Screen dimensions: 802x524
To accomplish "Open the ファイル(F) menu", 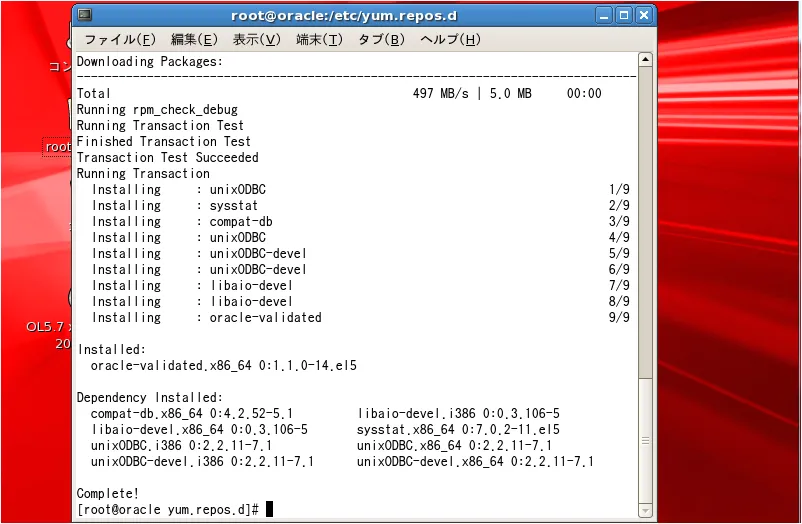I will 120,39.
